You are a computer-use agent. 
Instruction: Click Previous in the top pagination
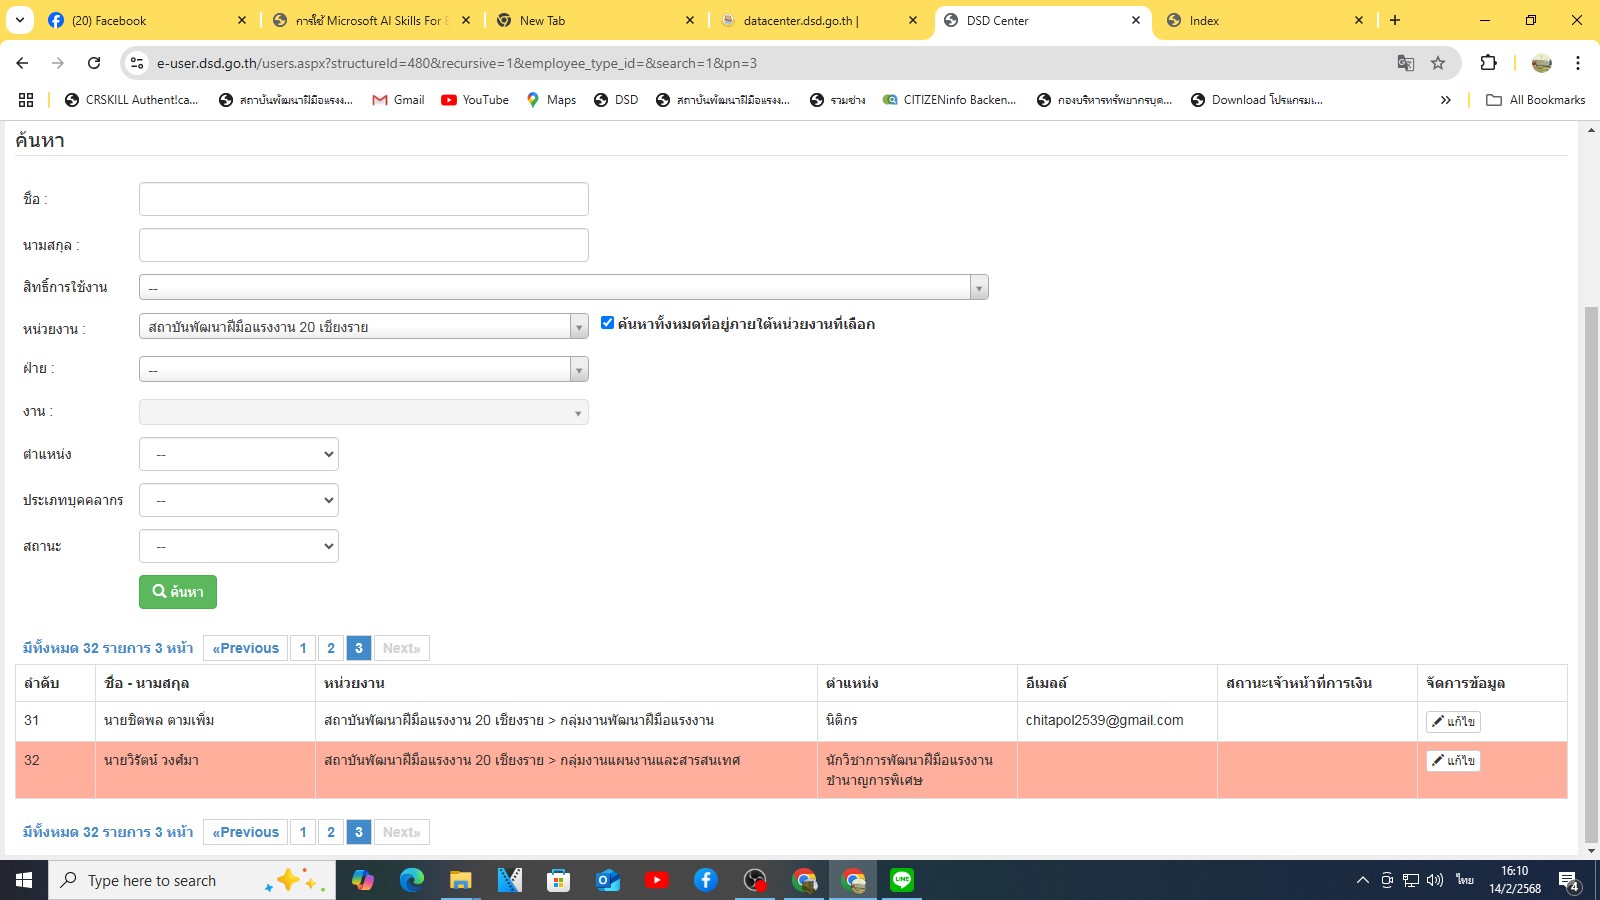pyautogui.click(x=245, y=648)
